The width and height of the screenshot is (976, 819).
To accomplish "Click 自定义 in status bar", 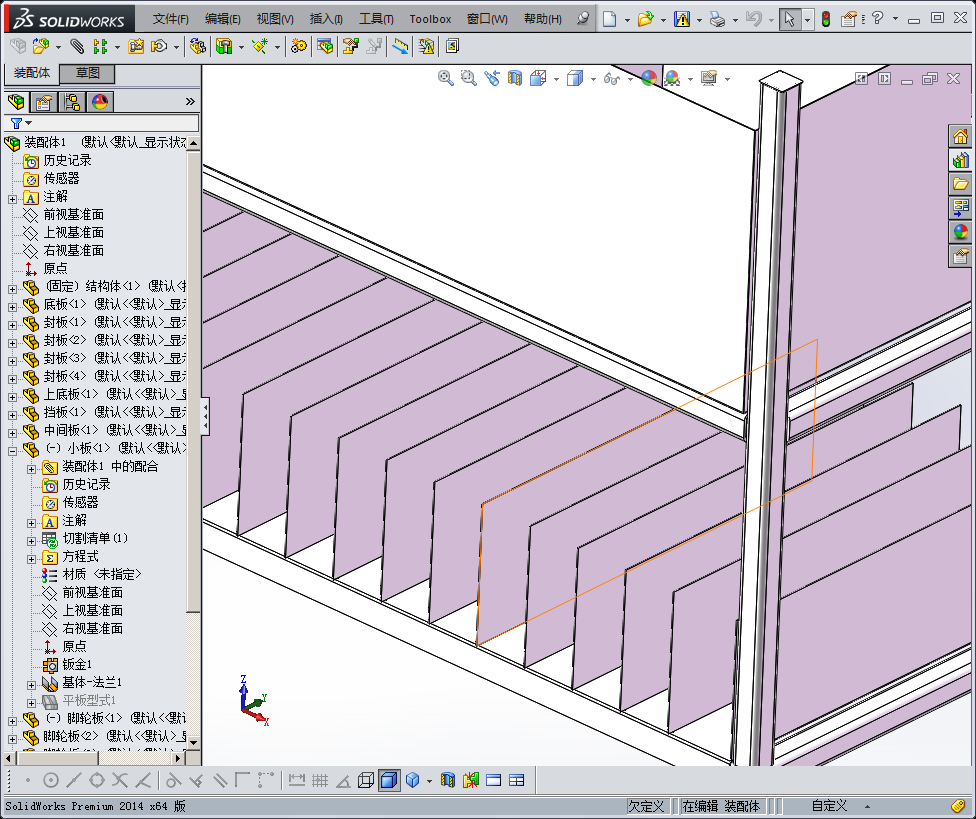I will tap(829, 806).
